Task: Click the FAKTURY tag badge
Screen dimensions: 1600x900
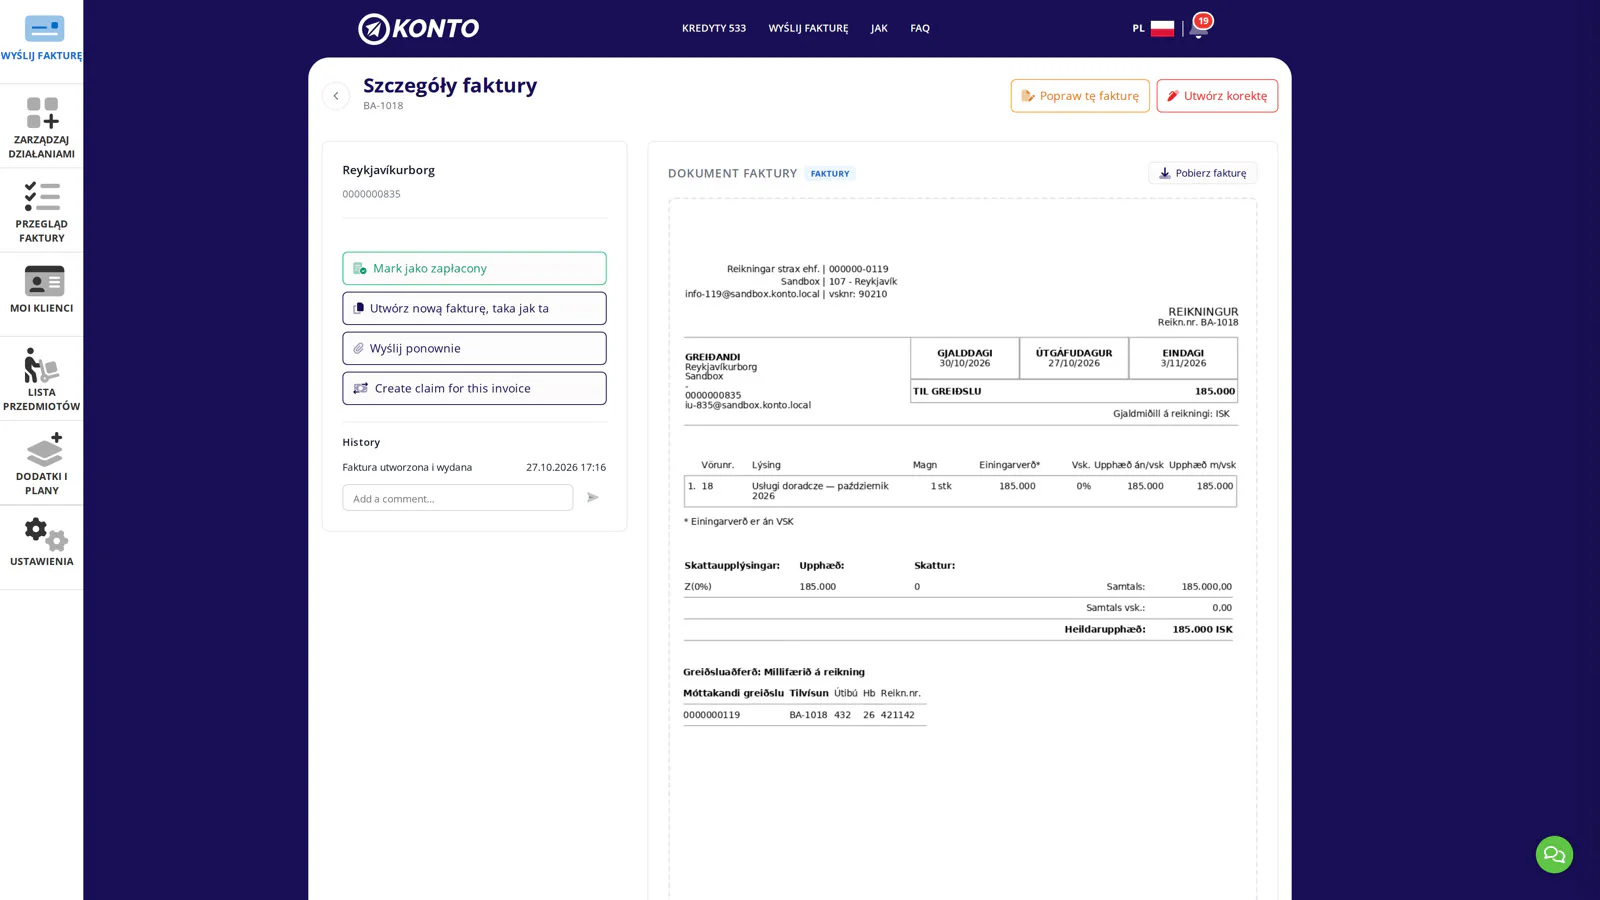Action: (830, 174)
